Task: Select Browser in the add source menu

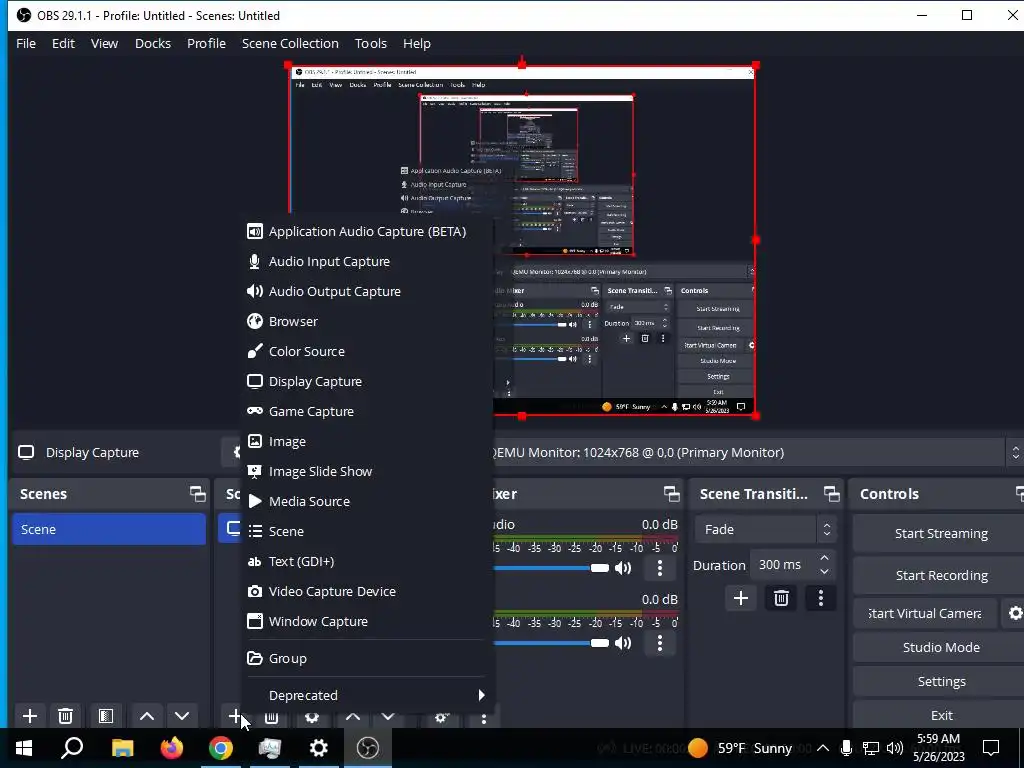Action: [368, 321]
